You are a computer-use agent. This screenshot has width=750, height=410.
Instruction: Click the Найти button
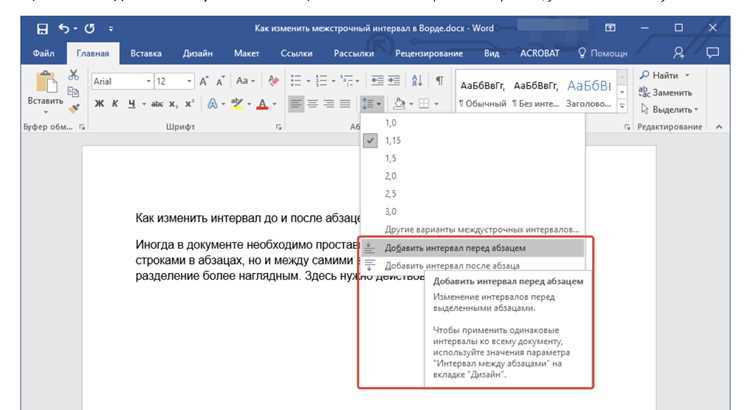tap(665, 75)
